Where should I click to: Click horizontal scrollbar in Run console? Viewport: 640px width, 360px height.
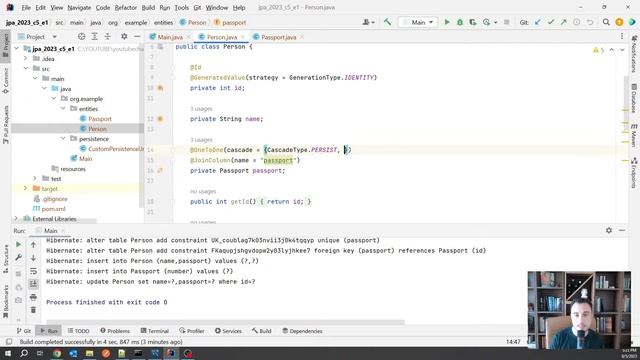(225, 322)
